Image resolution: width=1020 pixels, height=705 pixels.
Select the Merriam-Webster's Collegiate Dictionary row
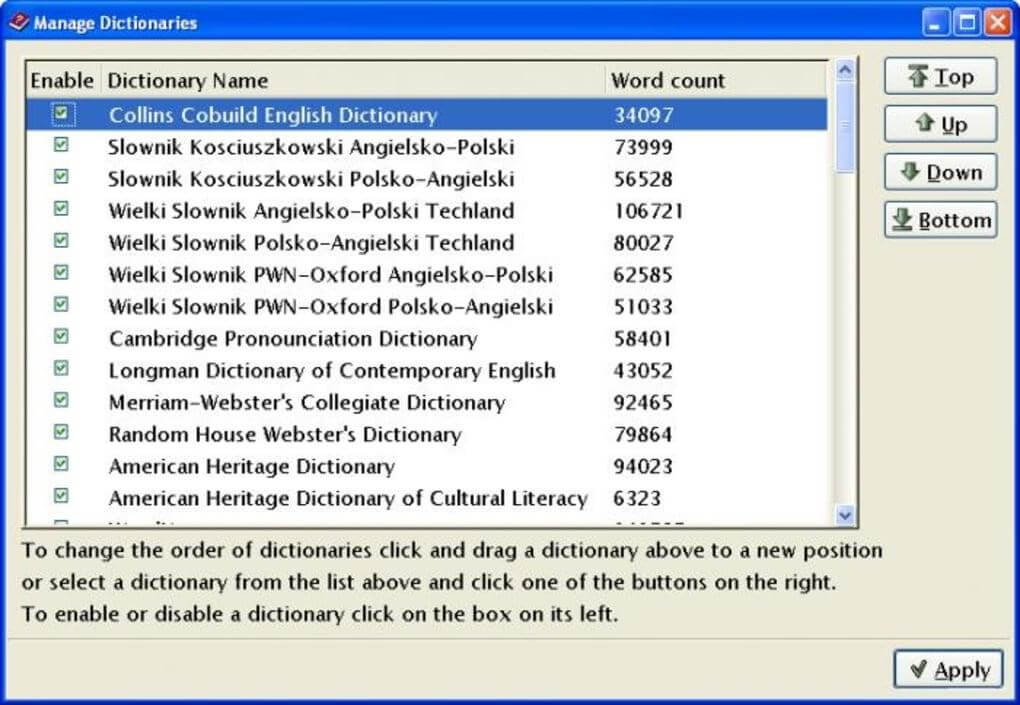[300, 402]
